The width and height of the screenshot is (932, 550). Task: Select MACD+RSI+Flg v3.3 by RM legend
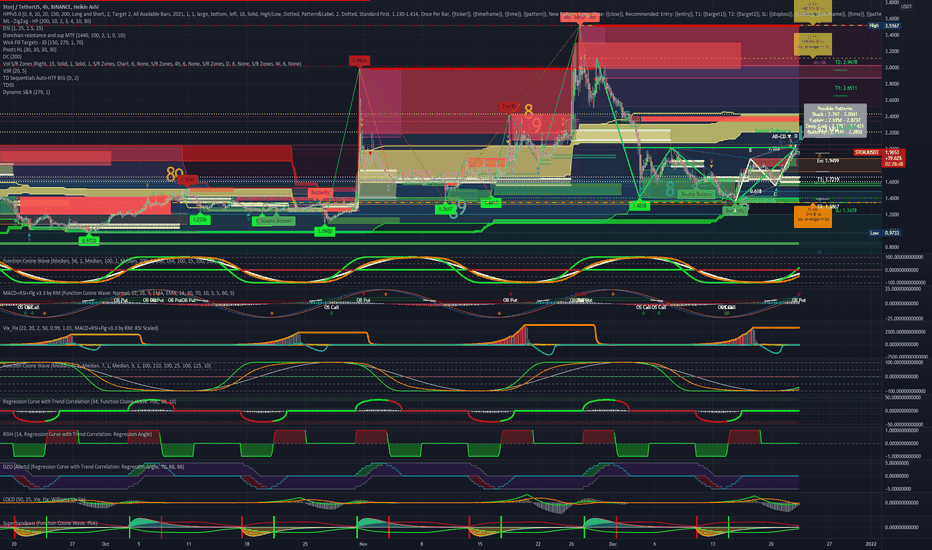(118, 293)
